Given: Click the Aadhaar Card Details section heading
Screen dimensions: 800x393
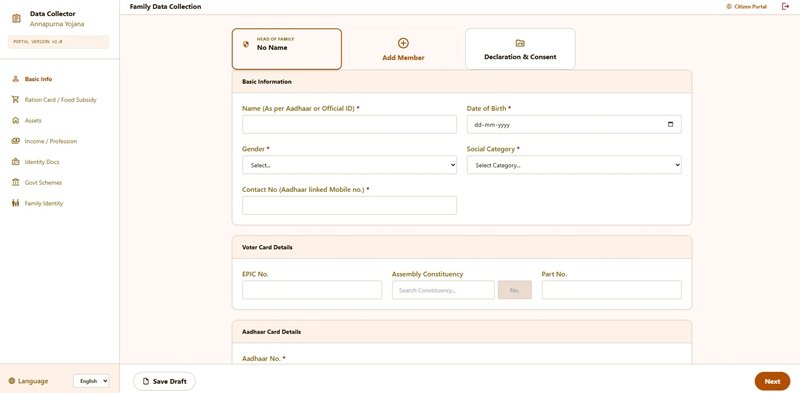Looking at the screenshot, I should [271, 332].
